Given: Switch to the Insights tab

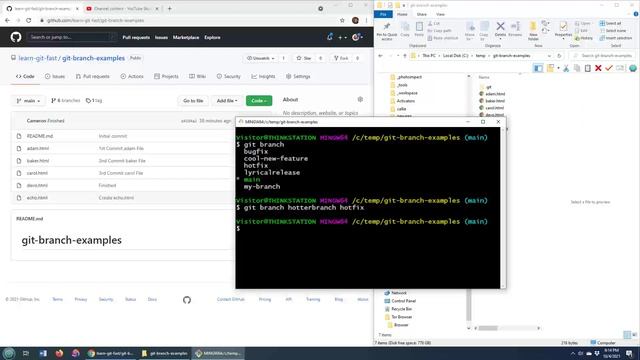Looking at the screenshot, I should tap(264, 76).
